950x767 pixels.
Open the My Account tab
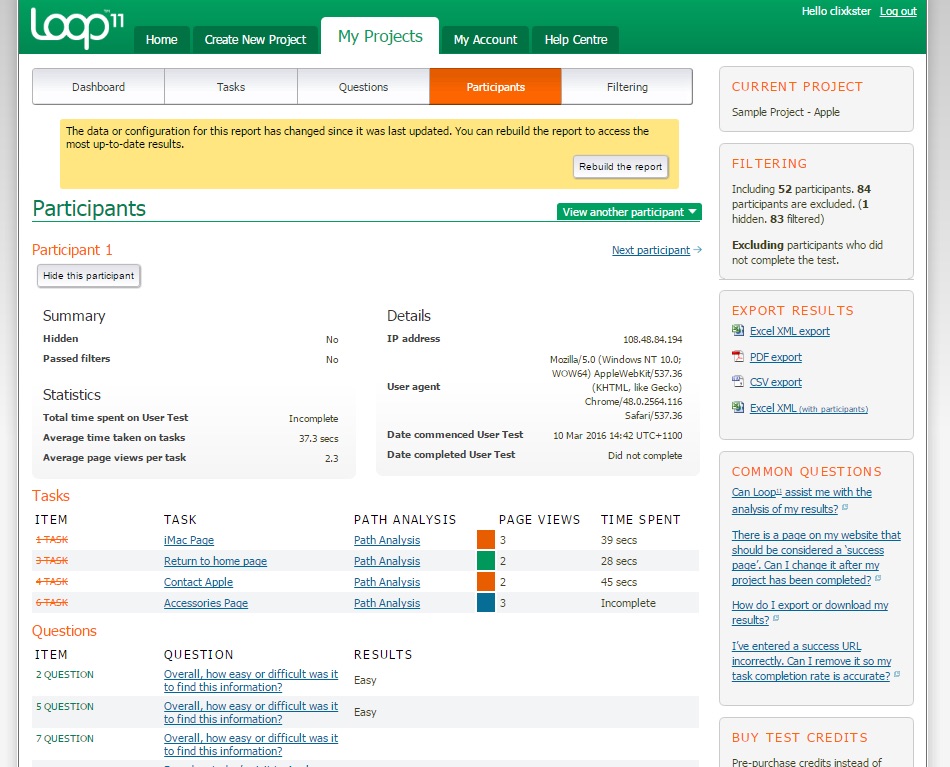click(x=485, y=40)
